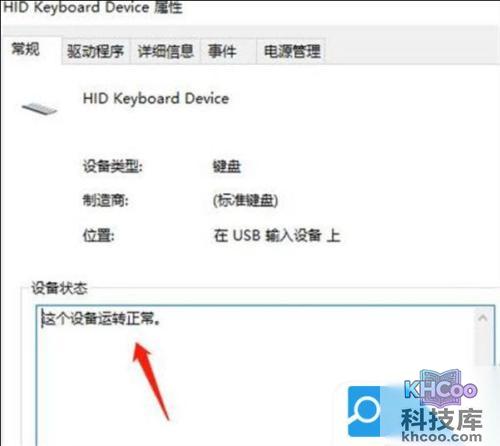Image resolution: width=500 pixels, height=446 pixels.
Task: Click the blue magnifier search icon
Action: (x=364, y=411)
